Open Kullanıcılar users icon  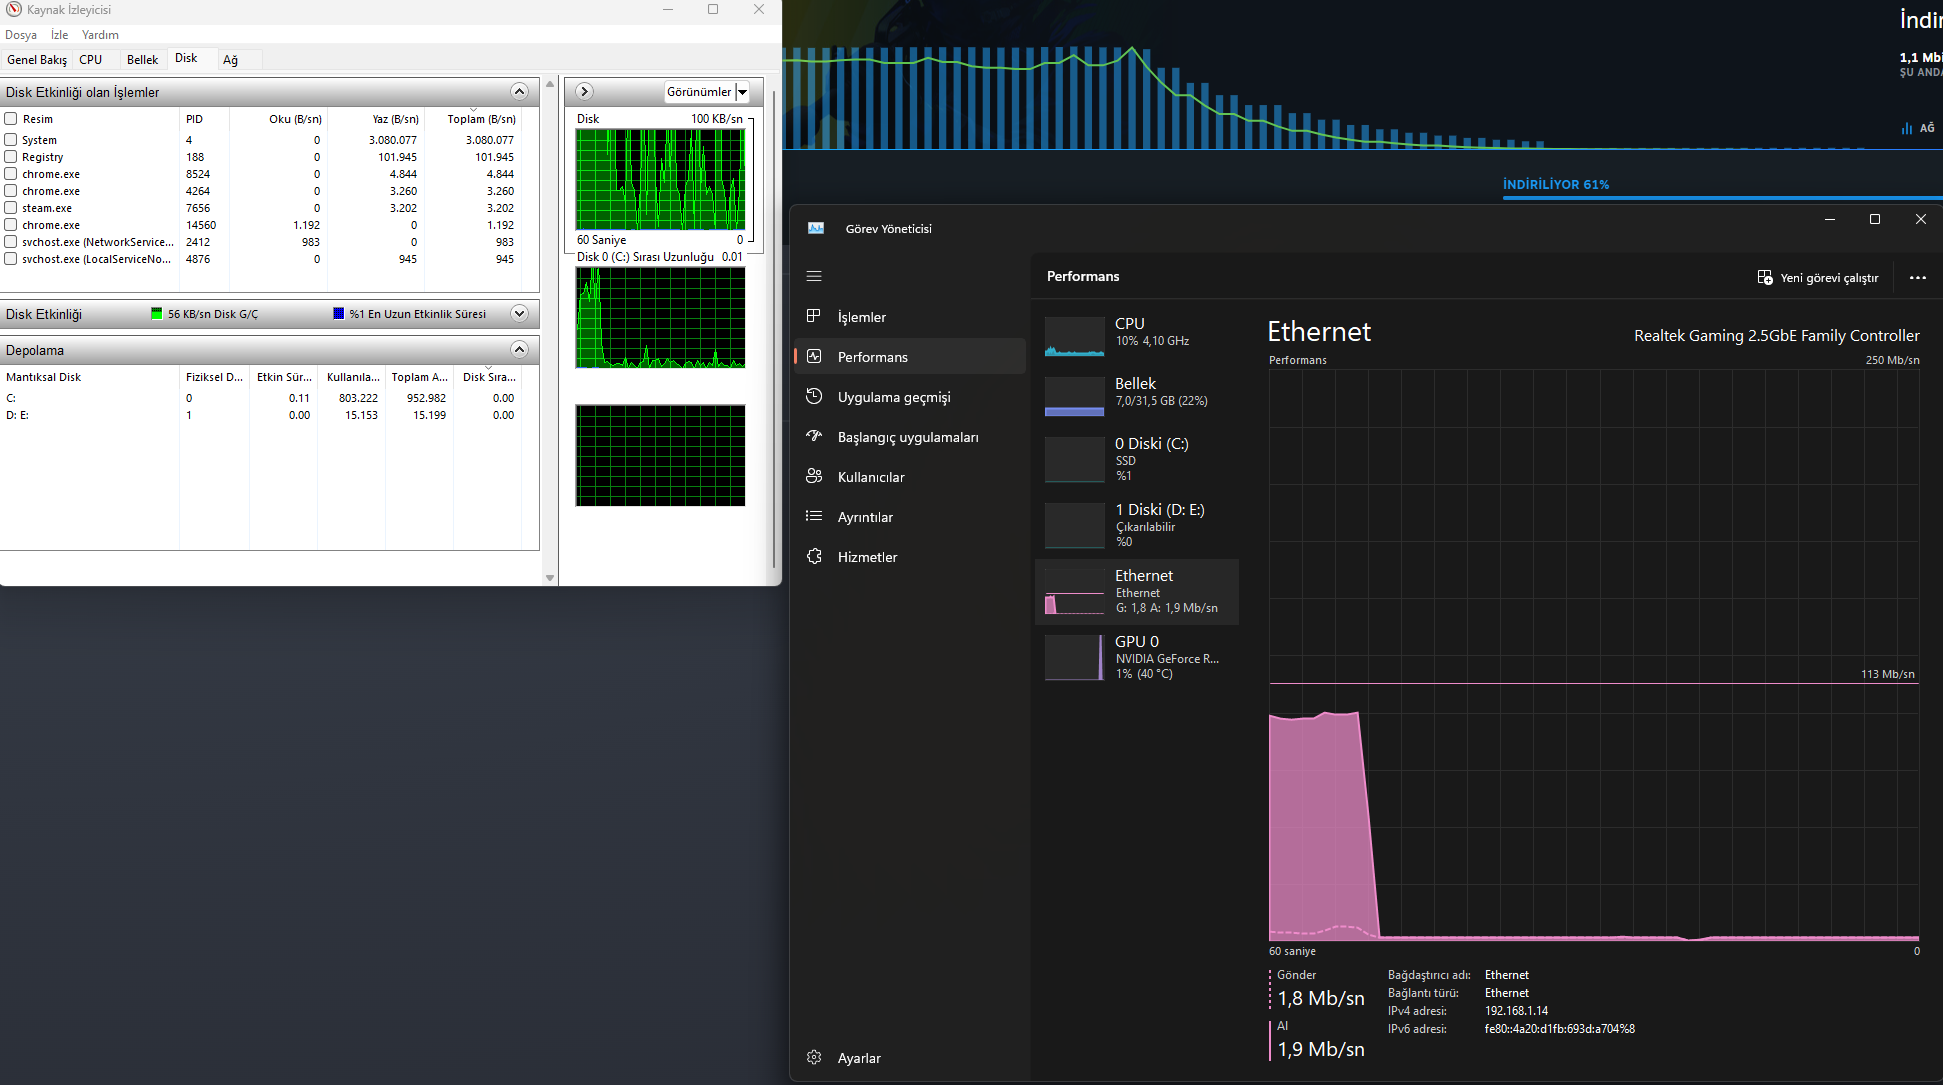pos(814,476)
